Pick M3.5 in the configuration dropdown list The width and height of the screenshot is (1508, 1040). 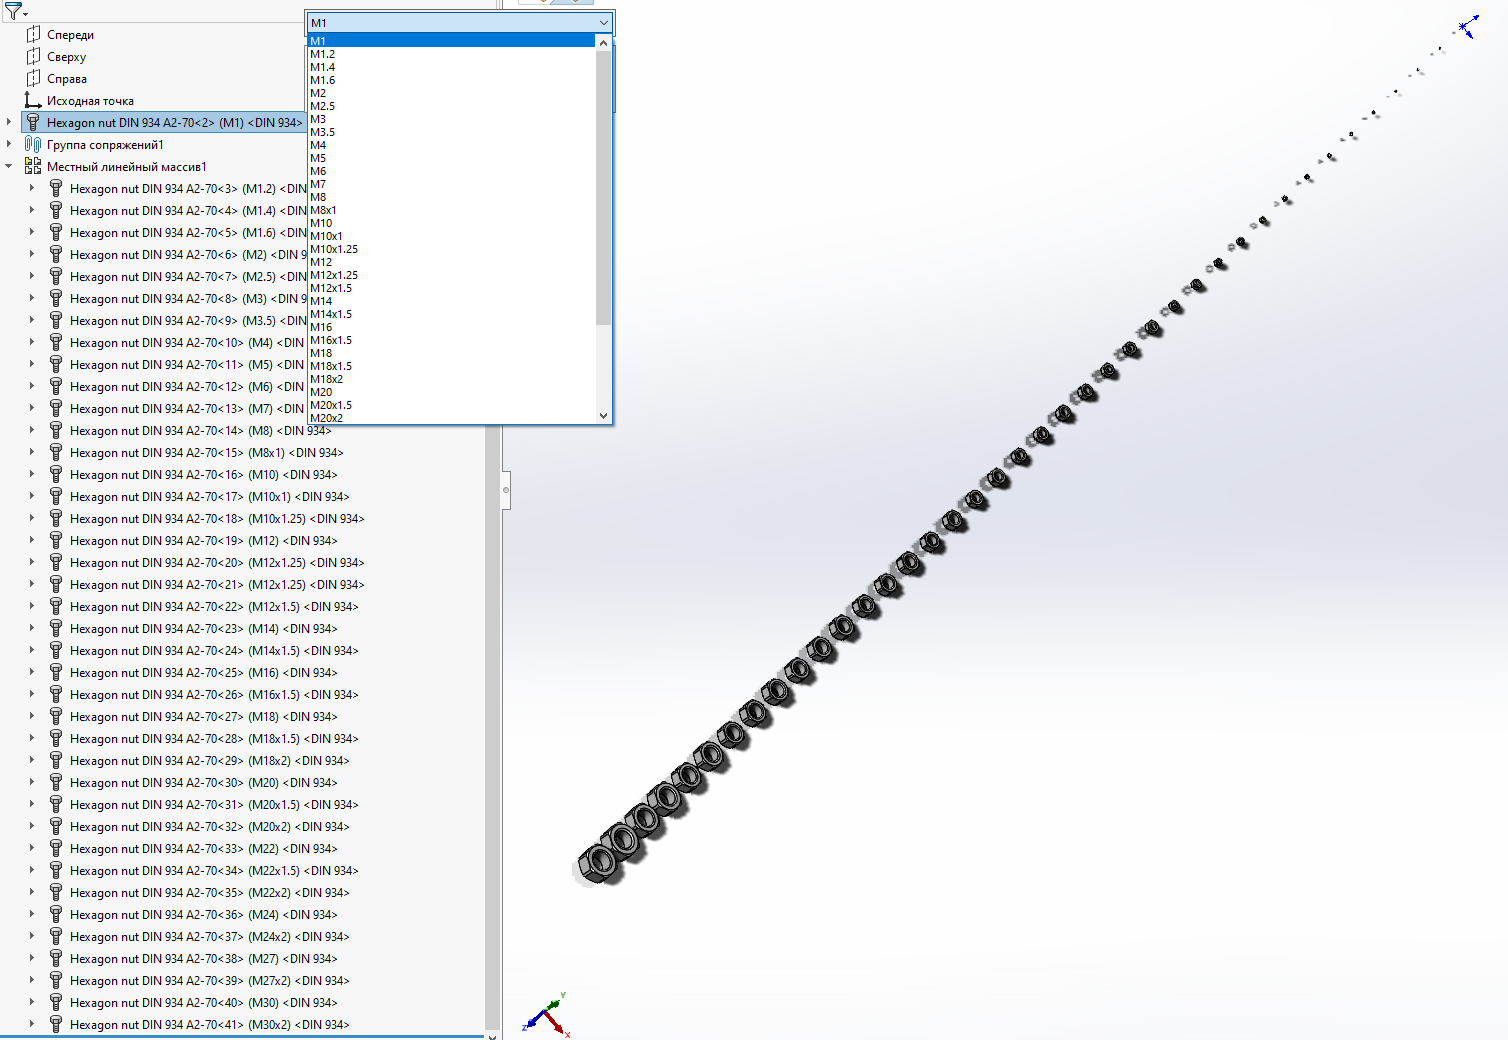[x=452, y=132]
